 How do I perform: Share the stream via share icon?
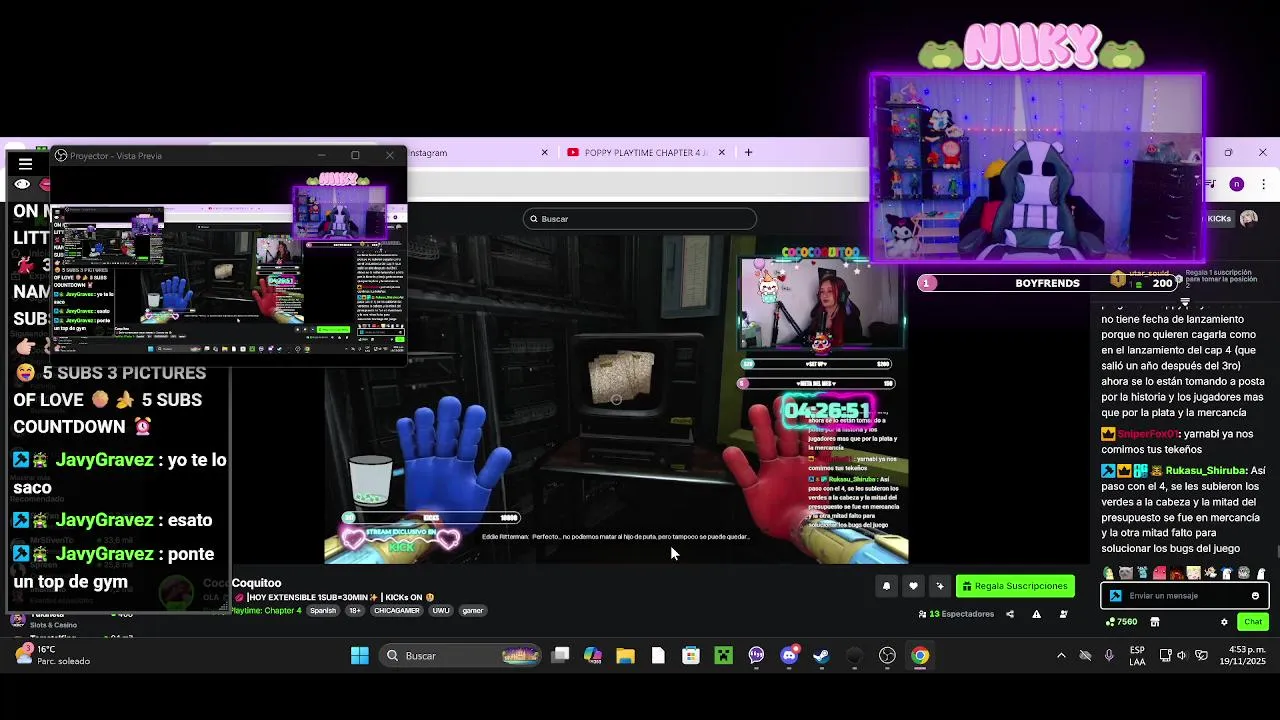[1009, 614]
